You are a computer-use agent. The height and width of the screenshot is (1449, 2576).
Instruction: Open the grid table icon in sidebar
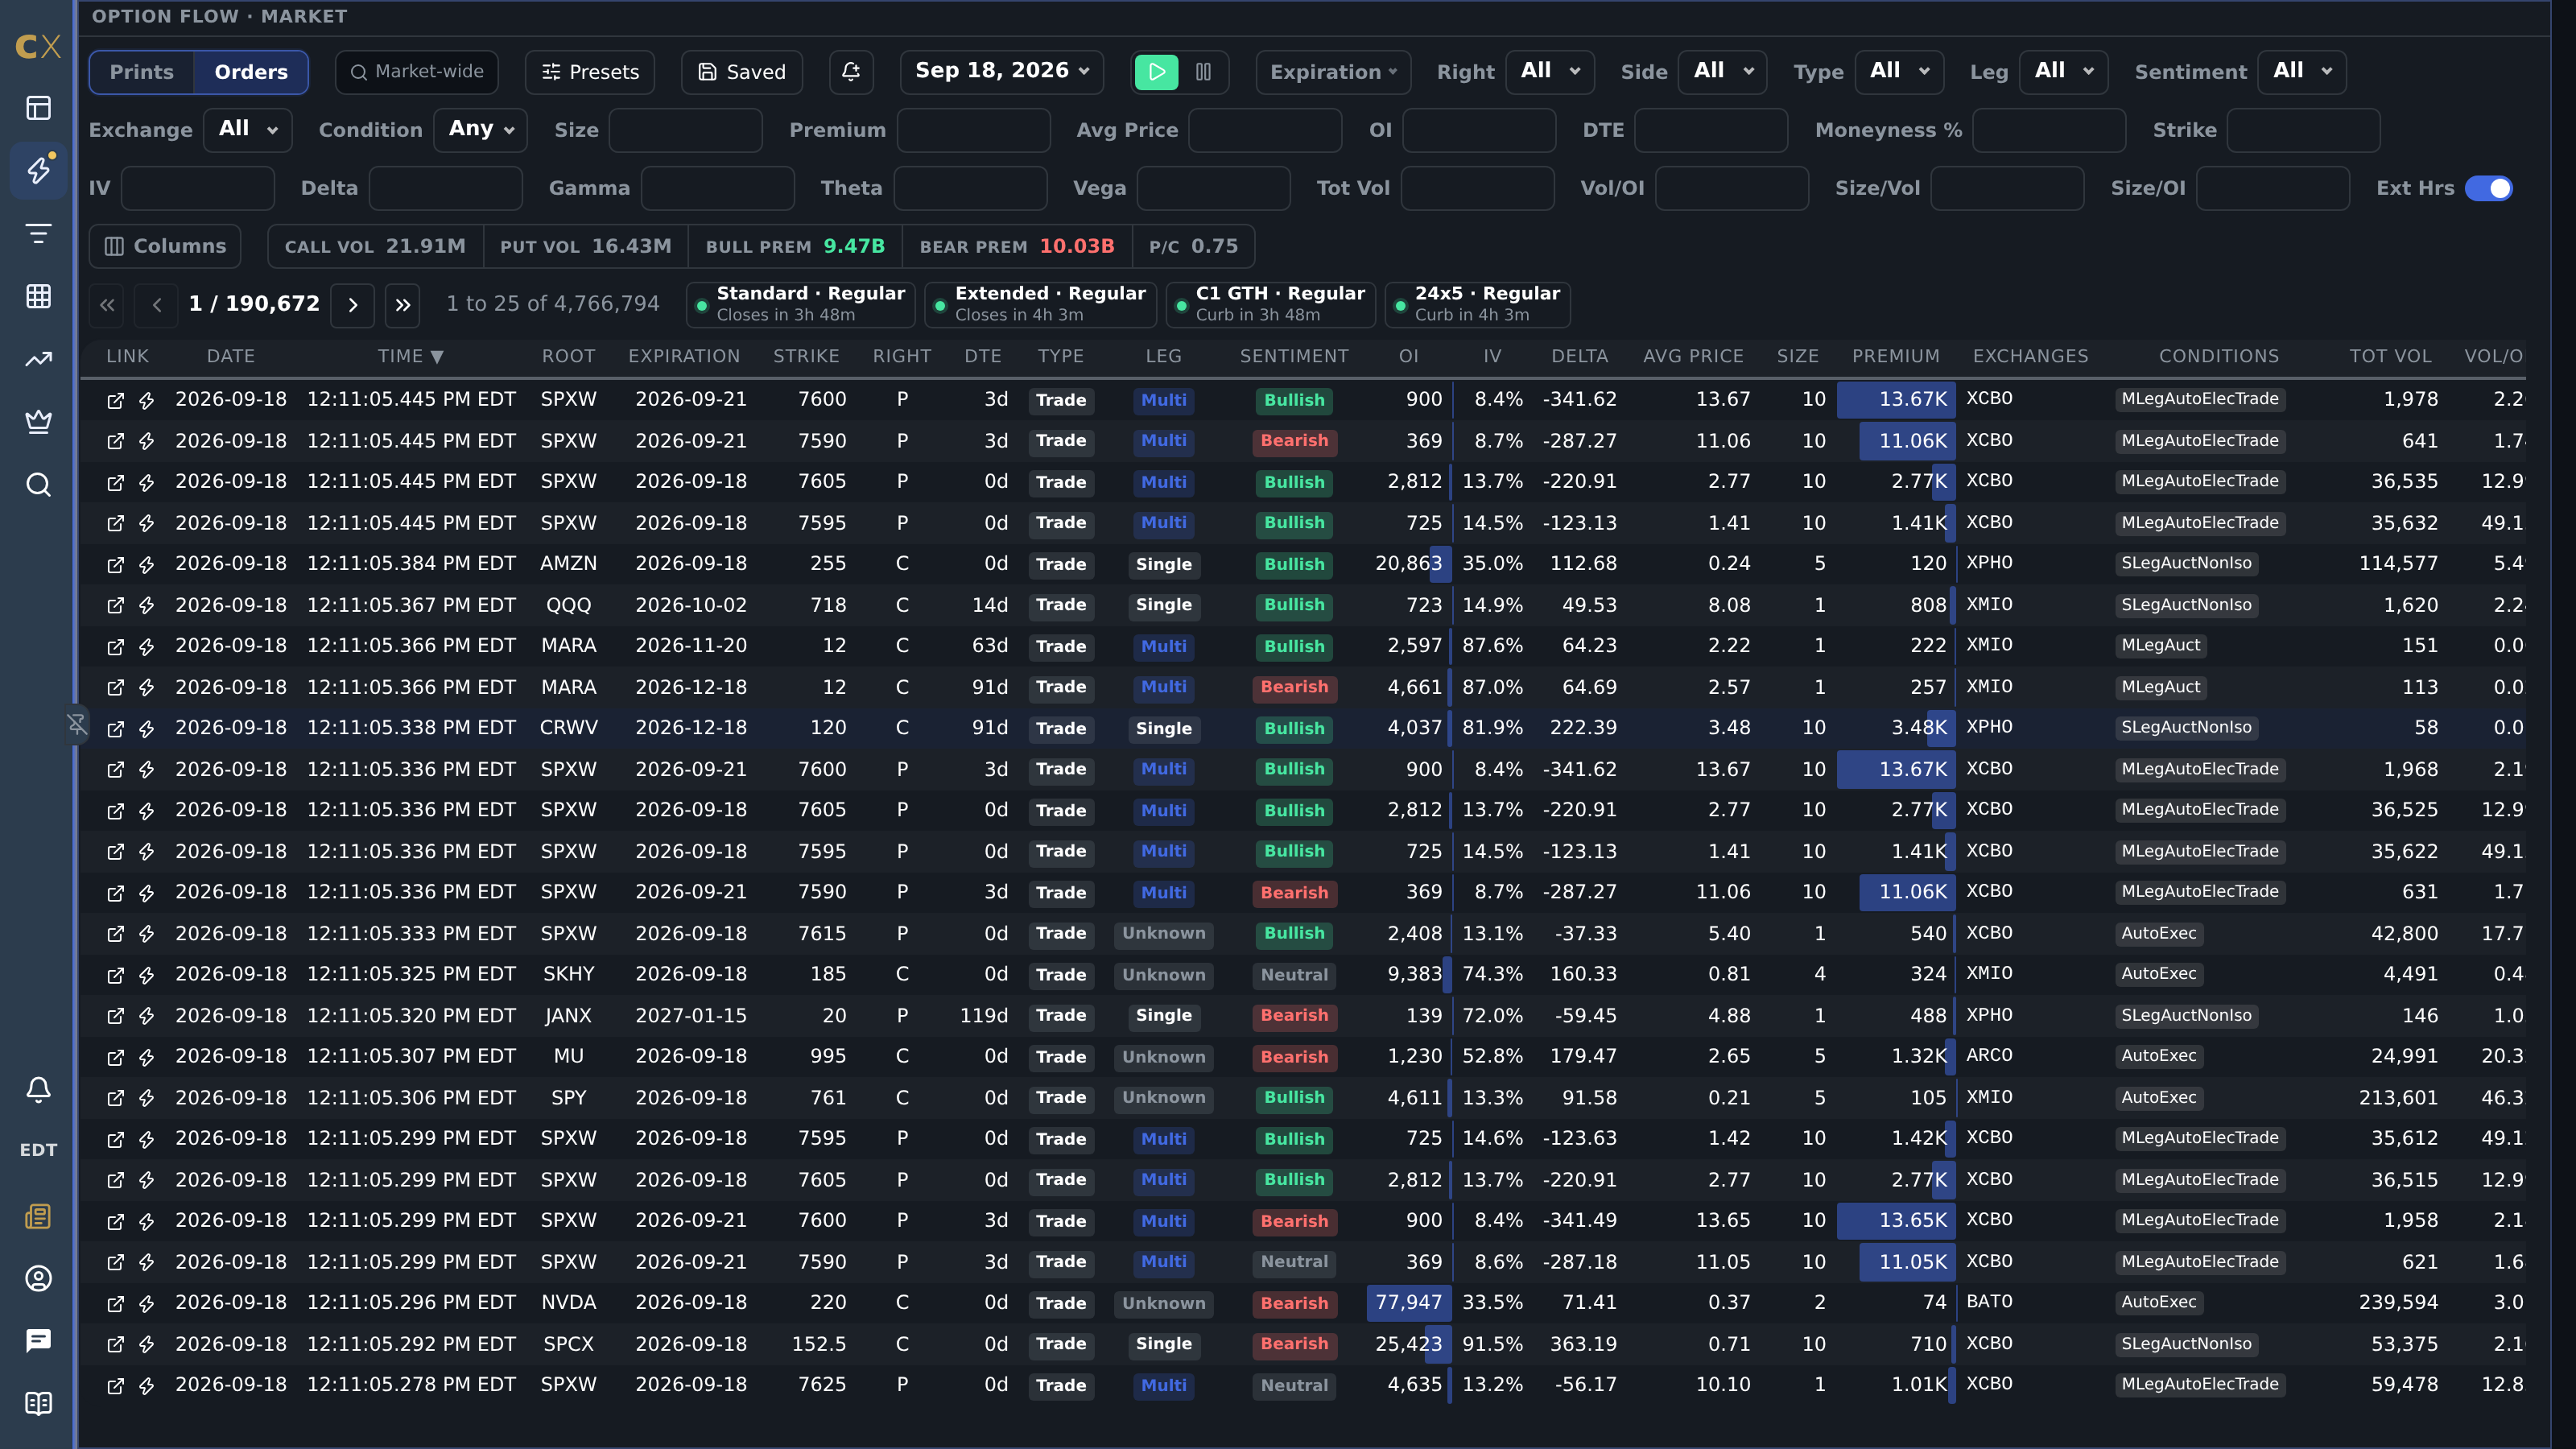38,296
